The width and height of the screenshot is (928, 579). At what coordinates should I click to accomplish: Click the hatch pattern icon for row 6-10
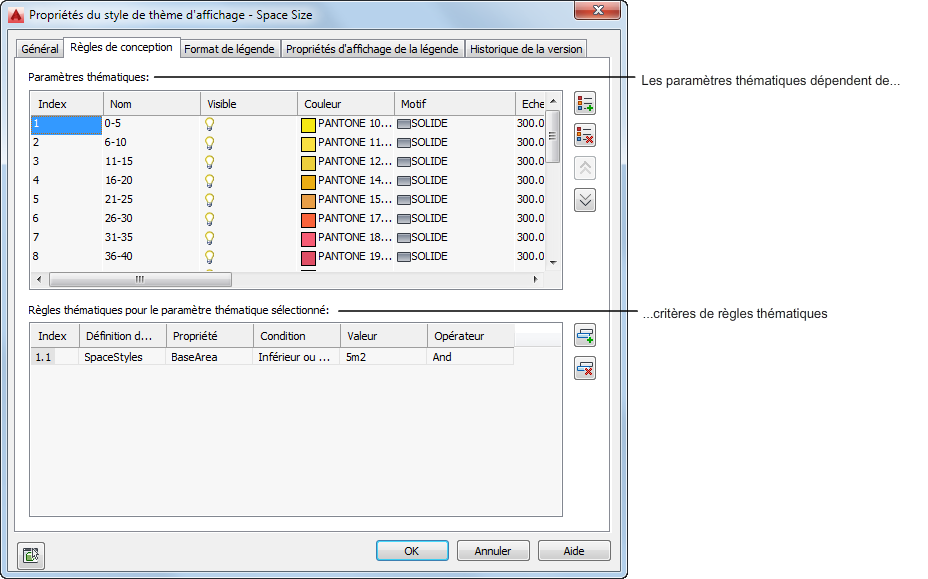(x=404, y=143)
